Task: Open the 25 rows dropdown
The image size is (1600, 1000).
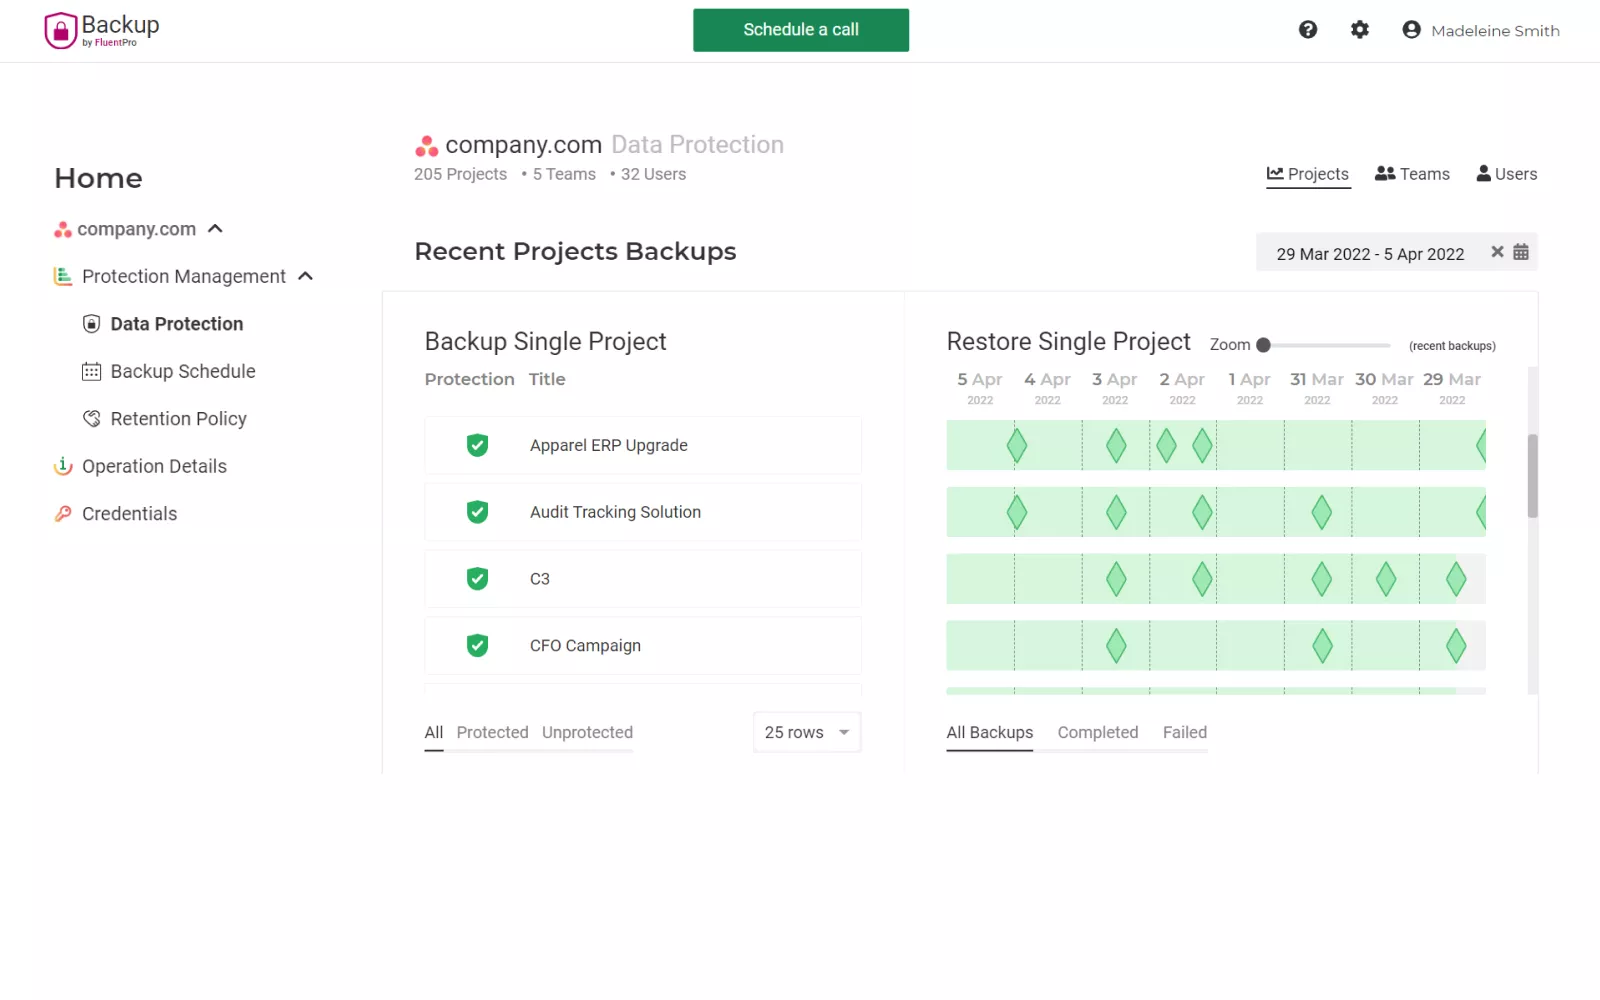Action: click(806, 732)
